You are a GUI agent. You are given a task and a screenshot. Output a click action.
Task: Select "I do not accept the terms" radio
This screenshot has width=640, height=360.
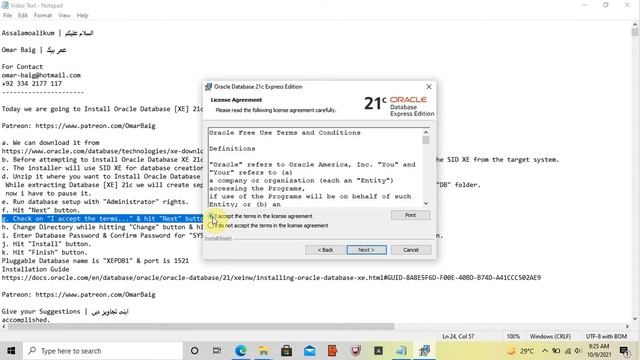pyautogui.click(x=211, y=225)
